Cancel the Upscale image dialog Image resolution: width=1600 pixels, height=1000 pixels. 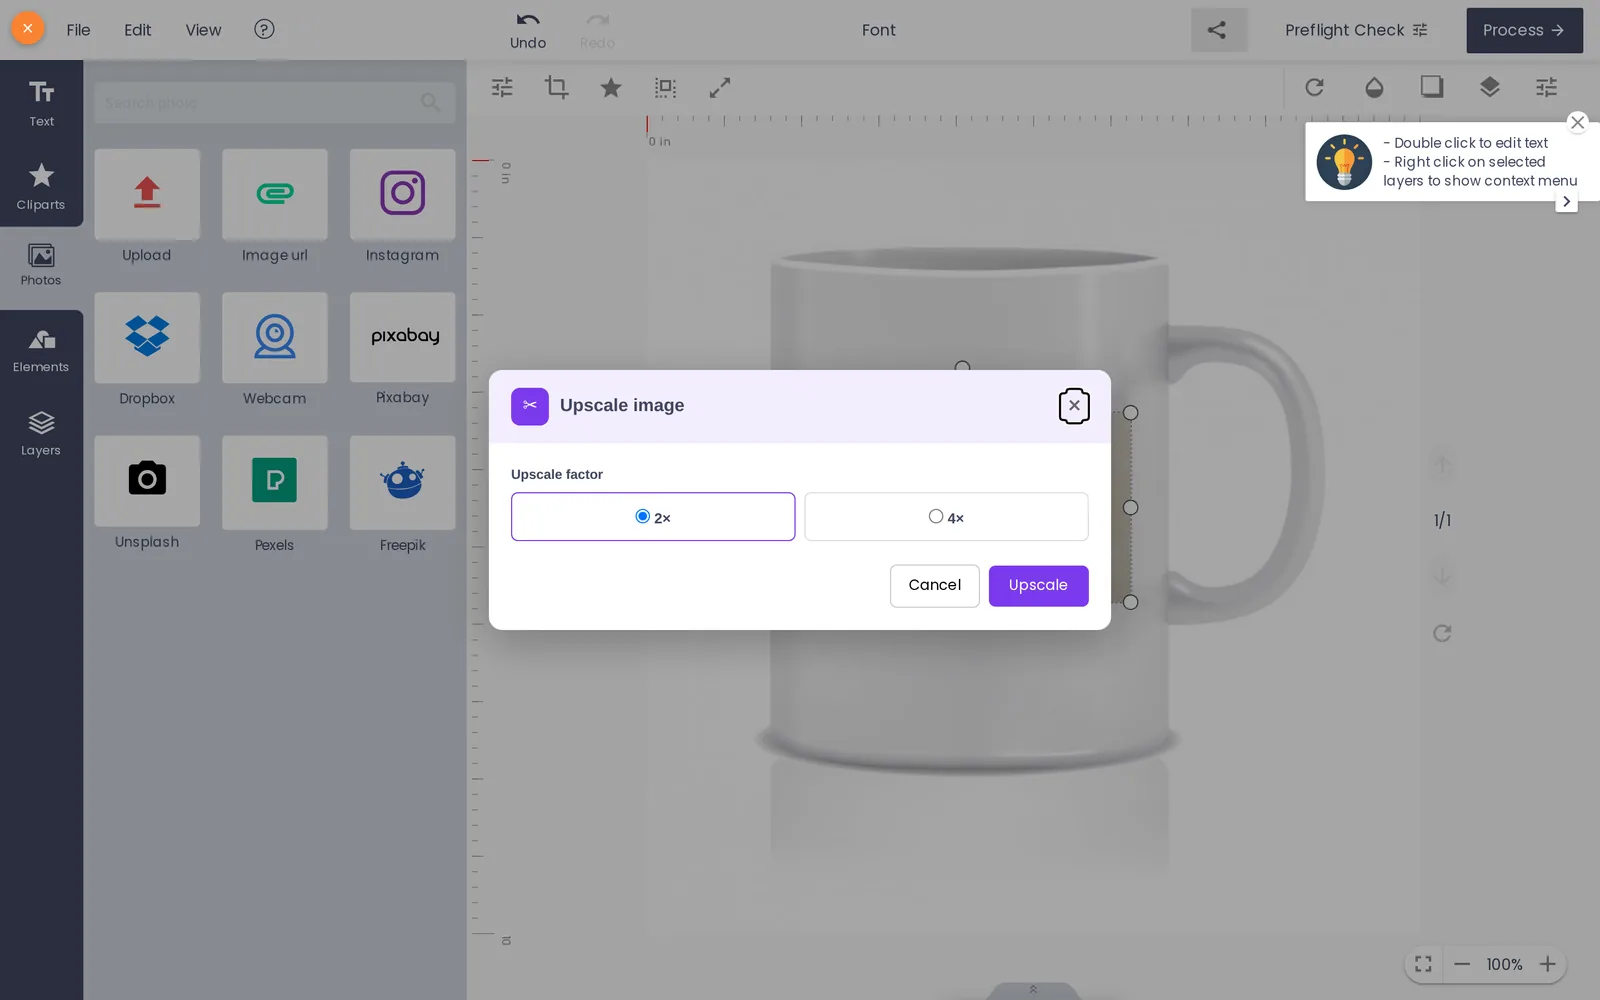coord(934,585)
